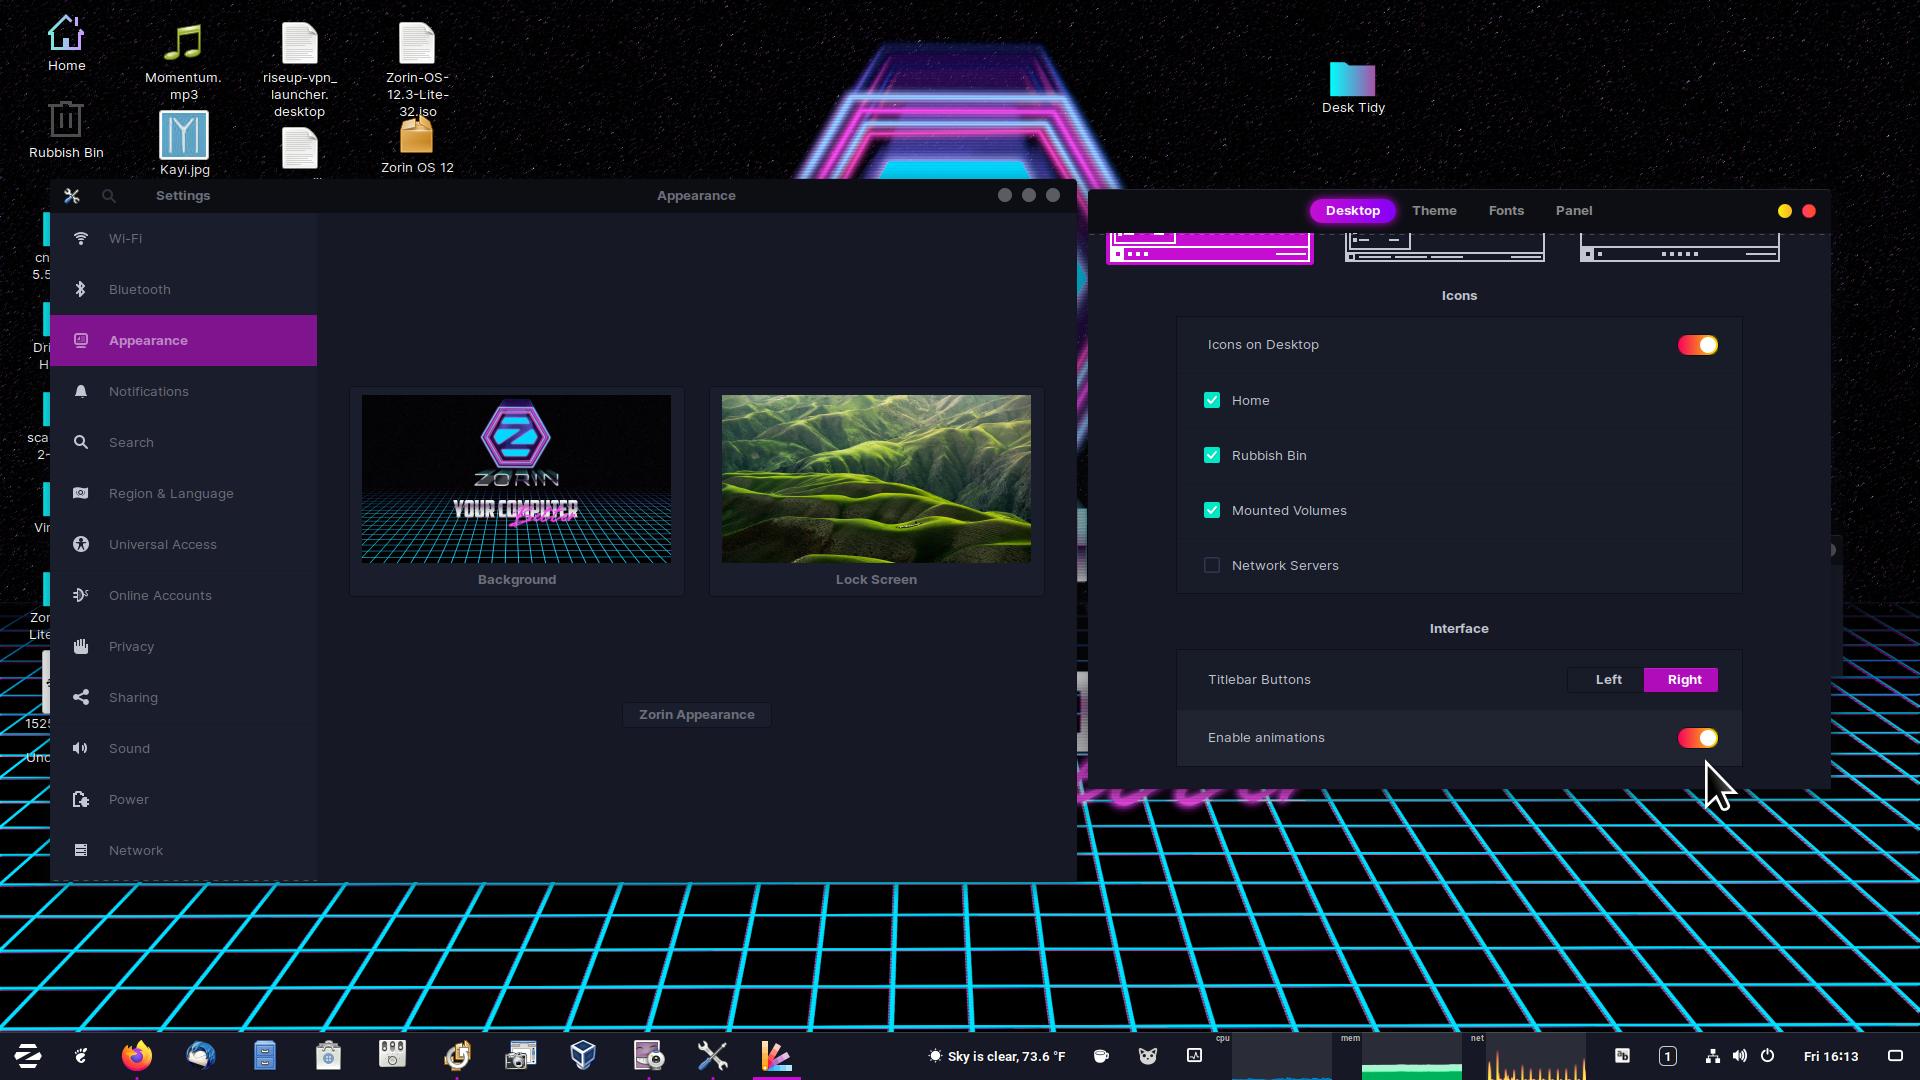
Task: Select the Lock Screen wallpaper thumbnail
Action: (x=876, y=480)
